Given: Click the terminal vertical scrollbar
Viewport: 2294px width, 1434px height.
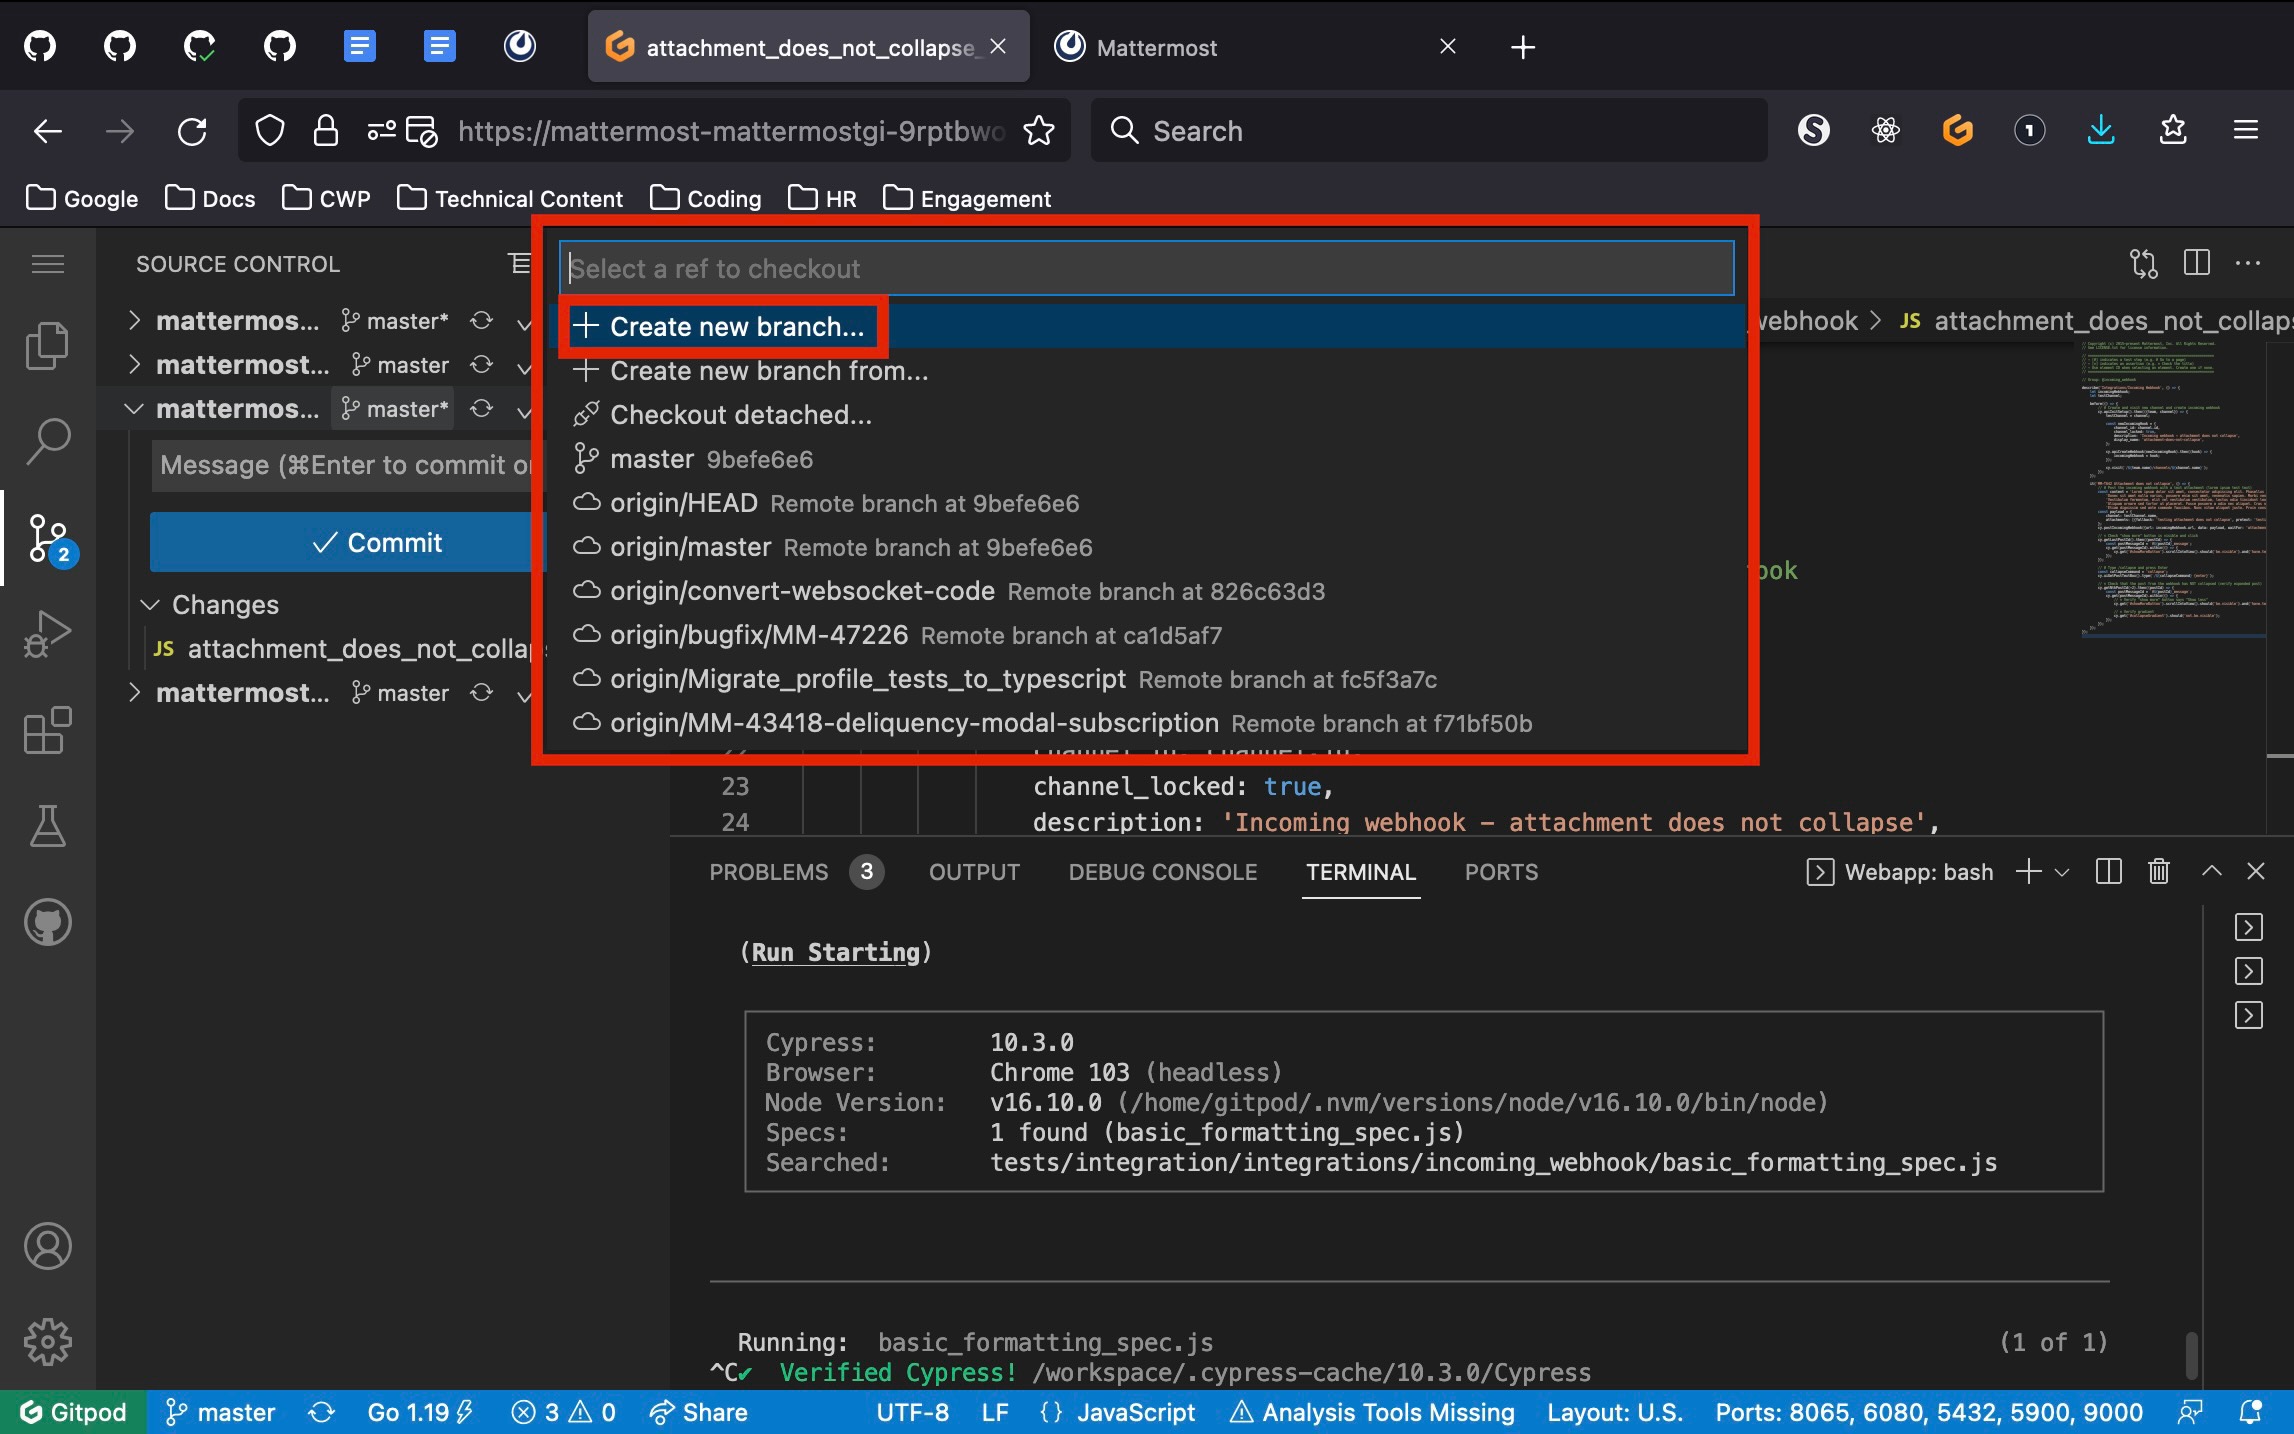Looking at the screenshot, I should (x=2192, y=1354).
